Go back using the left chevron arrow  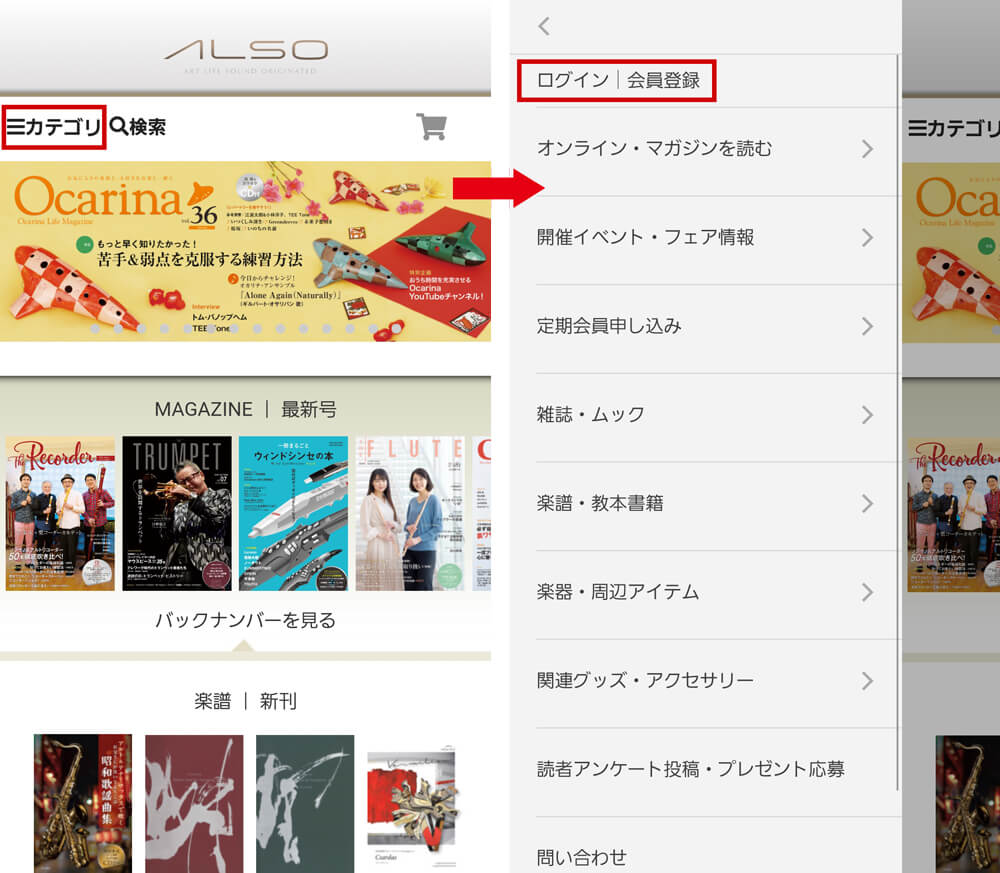(544, 27)
